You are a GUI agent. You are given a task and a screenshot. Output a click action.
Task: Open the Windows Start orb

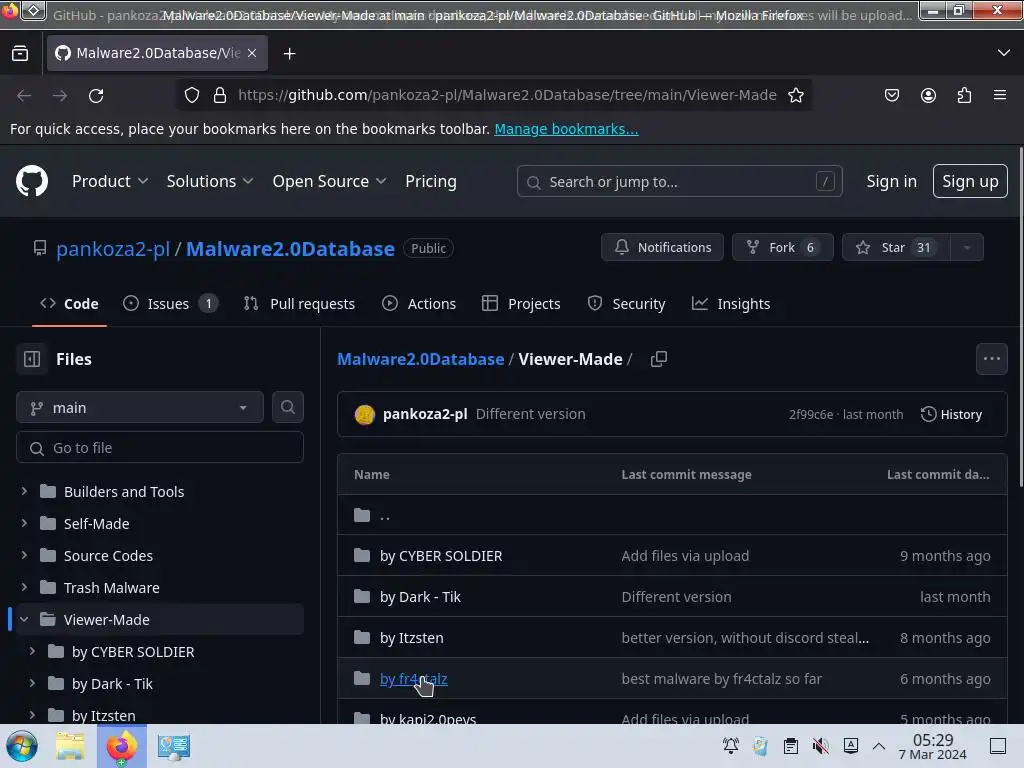[x=22, y=746]
